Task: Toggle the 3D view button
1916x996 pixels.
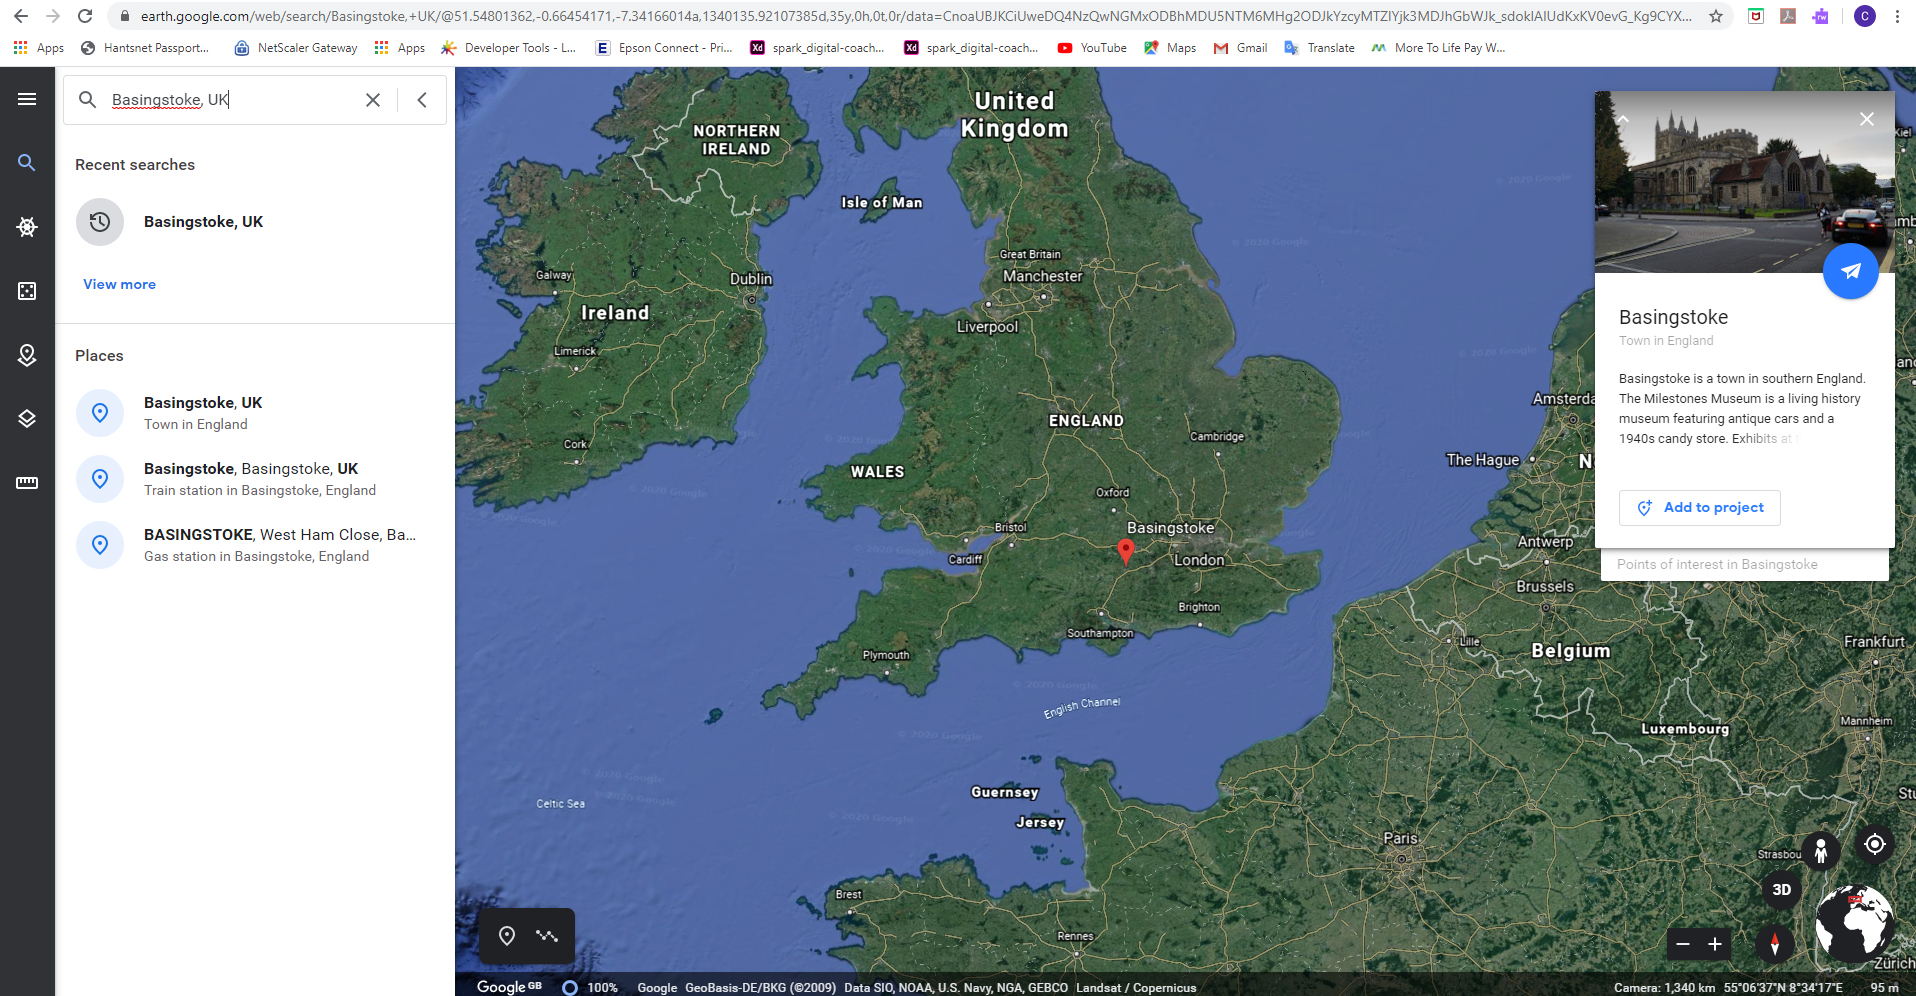Action: (x=1782, y=889)
